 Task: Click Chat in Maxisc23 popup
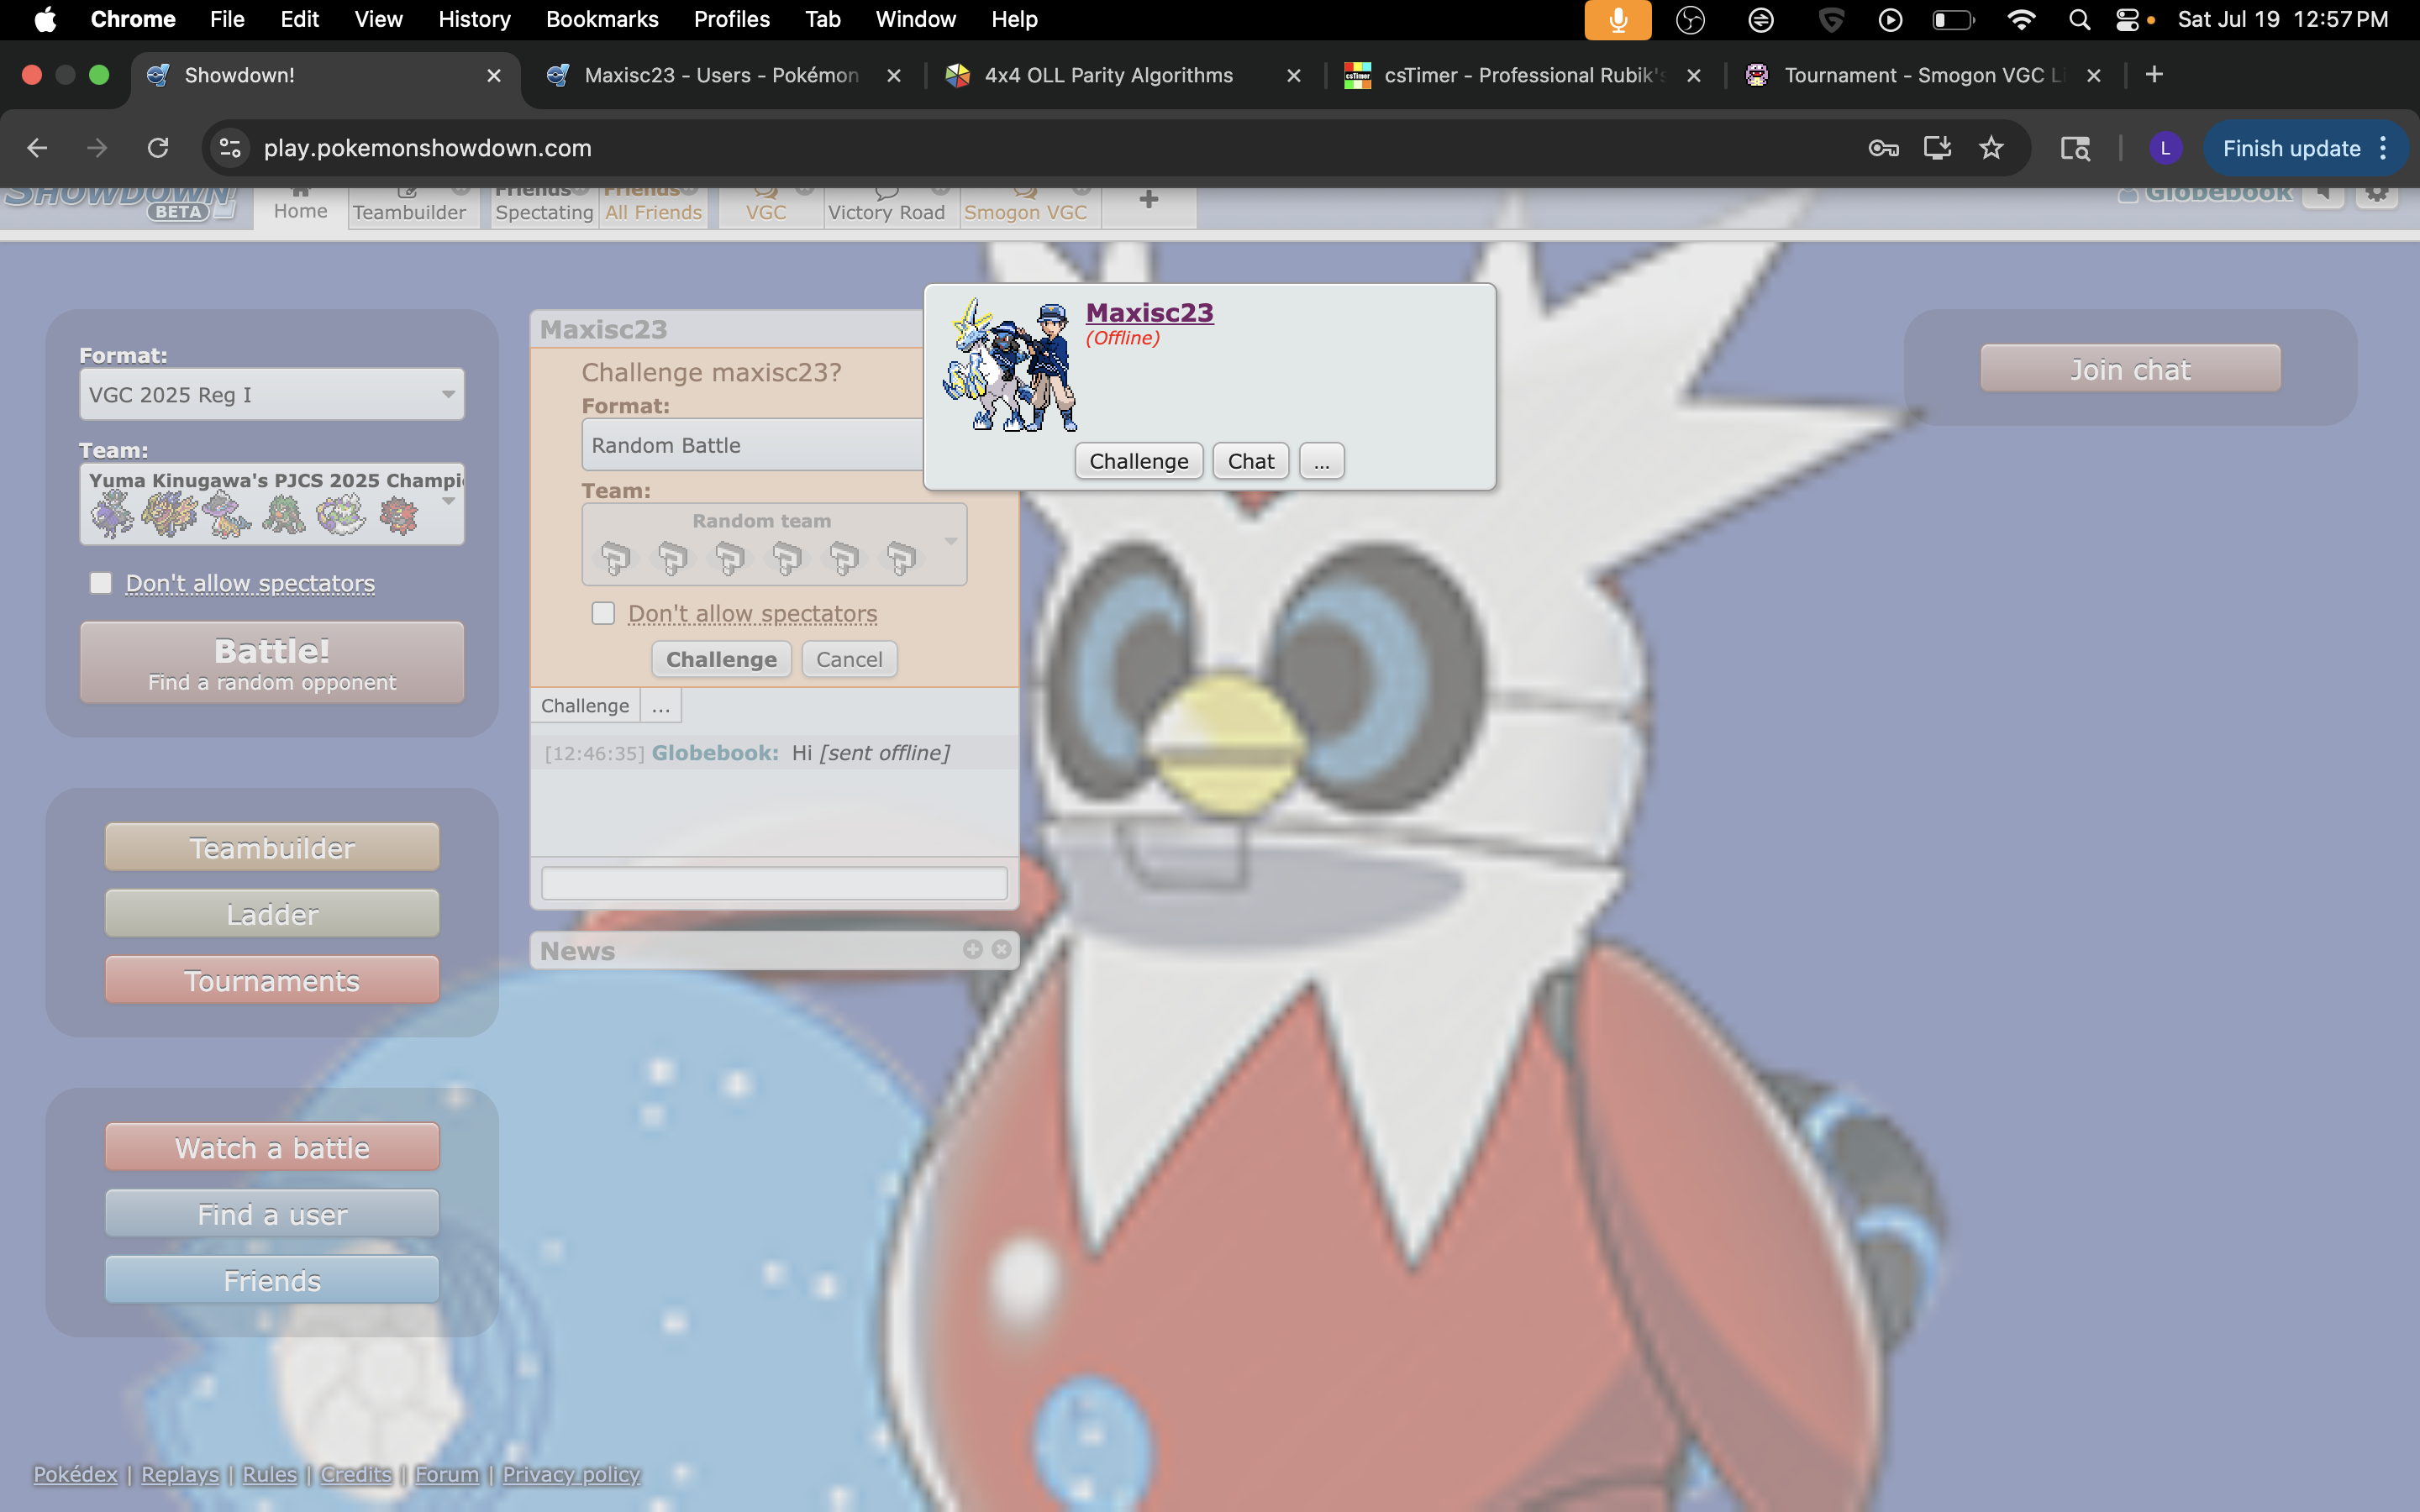pos(1251,461)
